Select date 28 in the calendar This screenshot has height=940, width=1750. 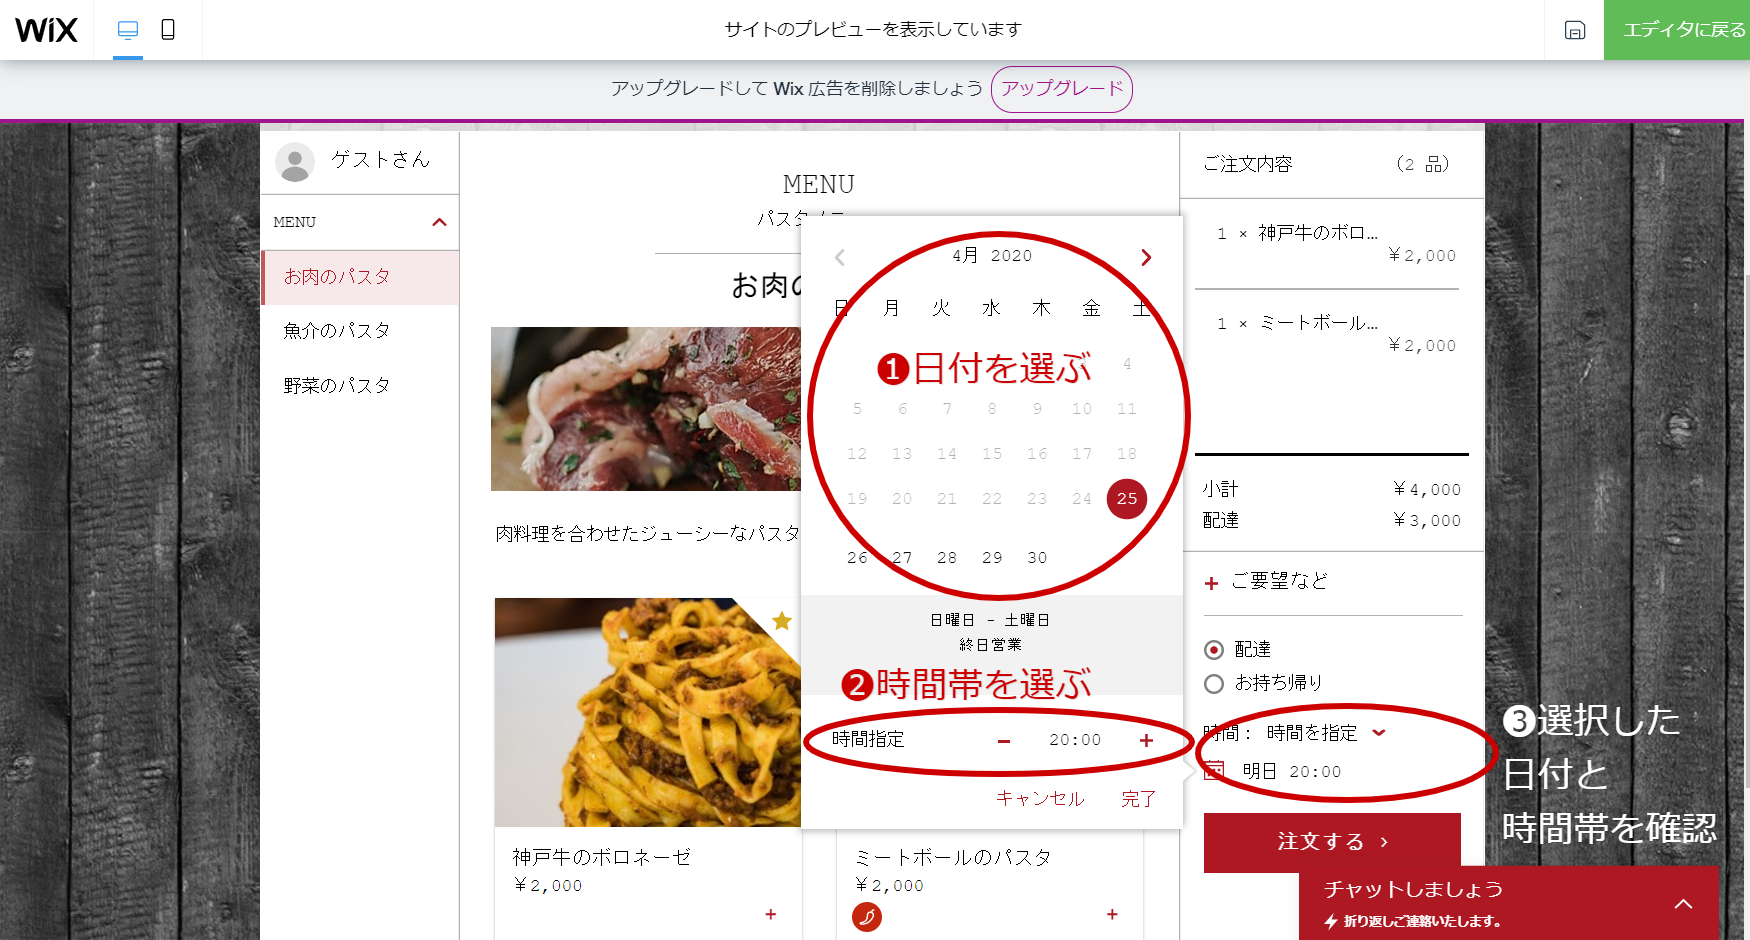[947, 558]
